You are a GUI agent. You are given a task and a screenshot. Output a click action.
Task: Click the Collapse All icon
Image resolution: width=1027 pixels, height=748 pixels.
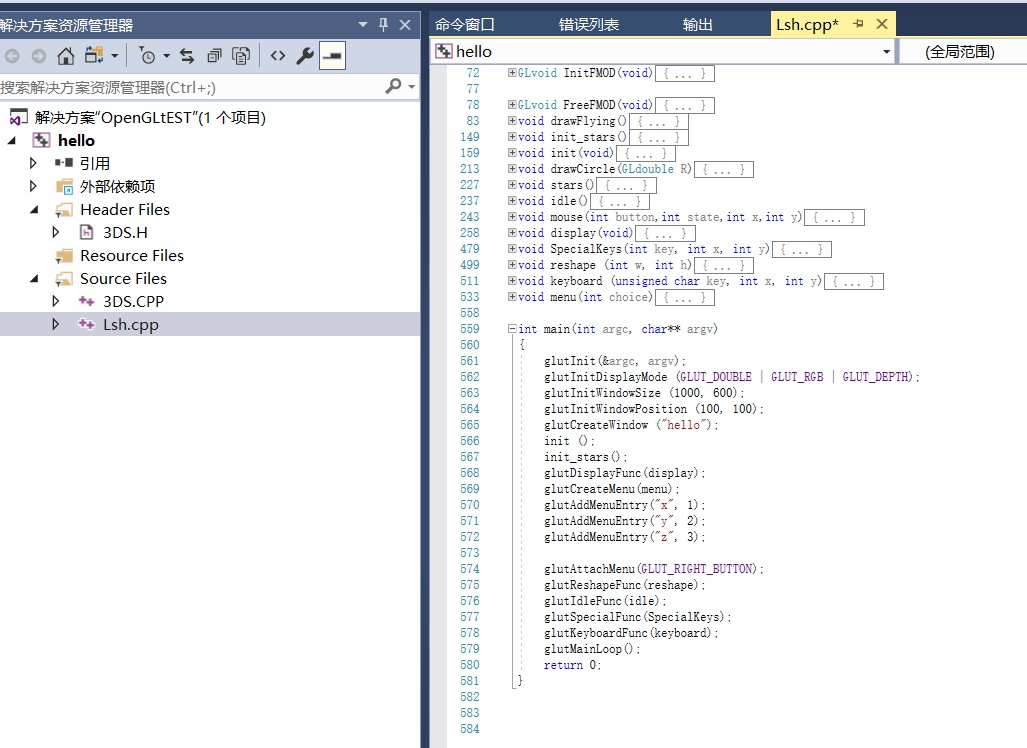(214, 56)
